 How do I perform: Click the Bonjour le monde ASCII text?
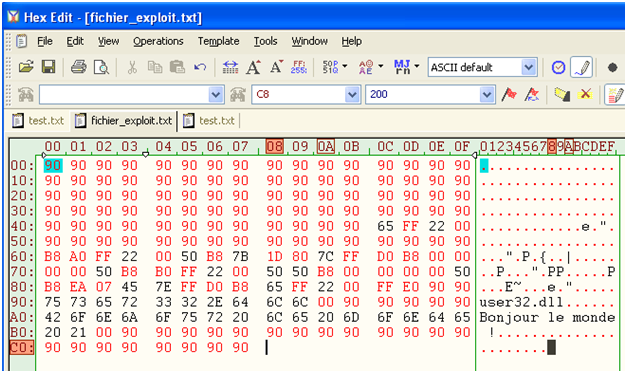547,317
